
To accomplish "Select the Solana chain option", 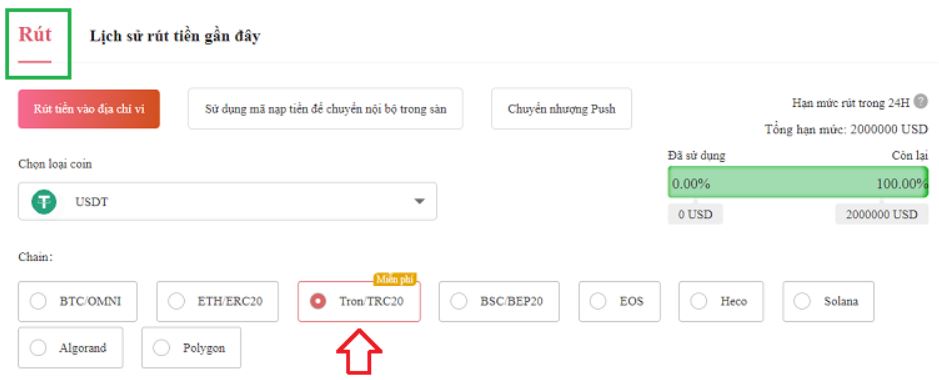I will click(828, 302).
